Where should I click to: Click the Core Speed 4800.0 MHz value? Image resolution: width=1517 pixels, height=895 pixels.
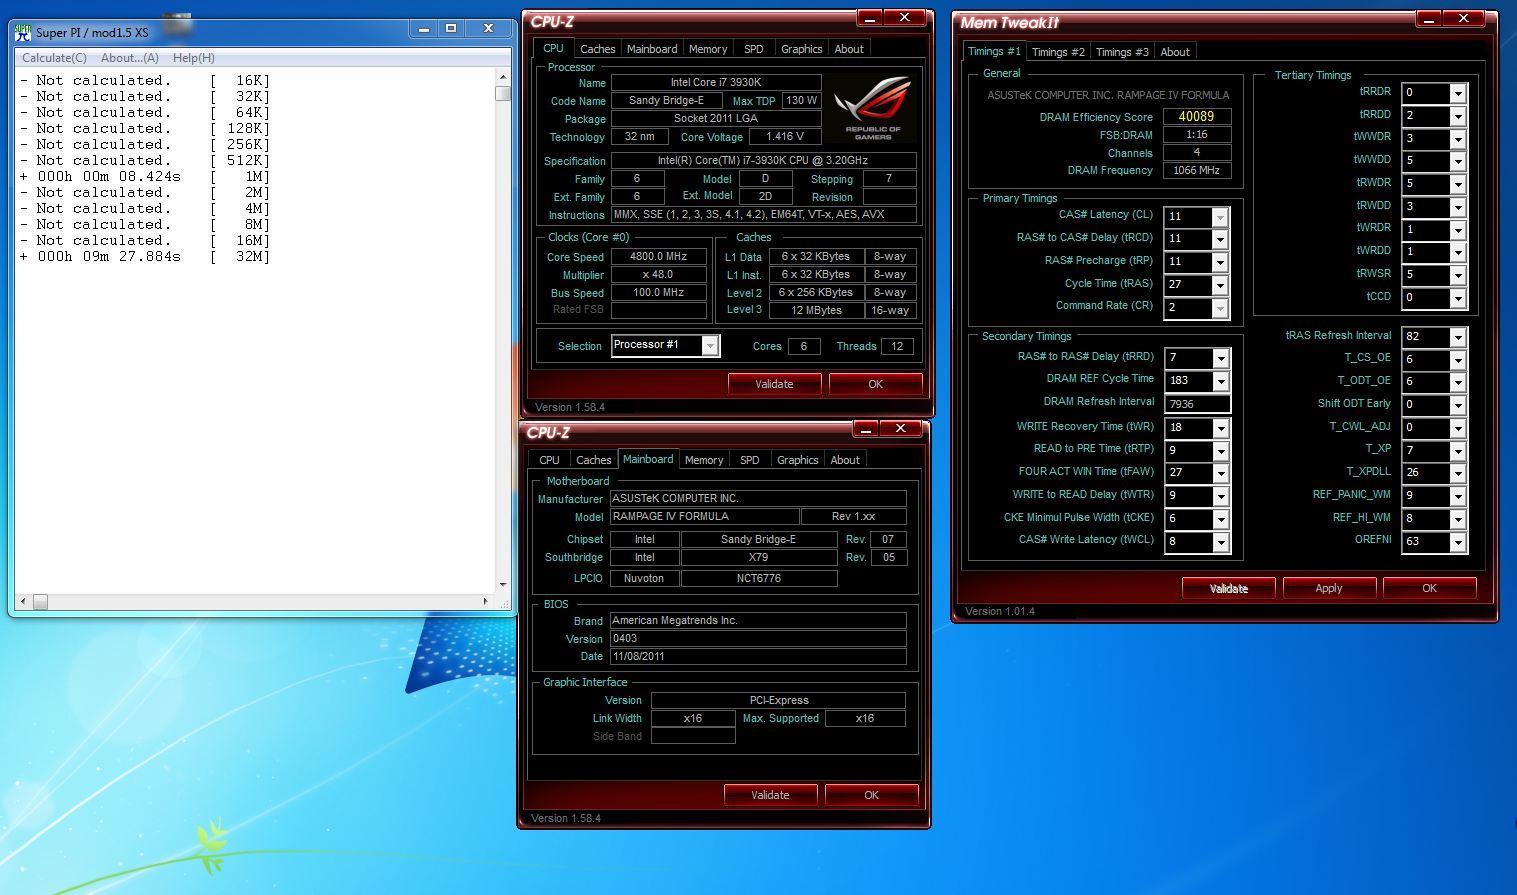[x=658, y=257]
